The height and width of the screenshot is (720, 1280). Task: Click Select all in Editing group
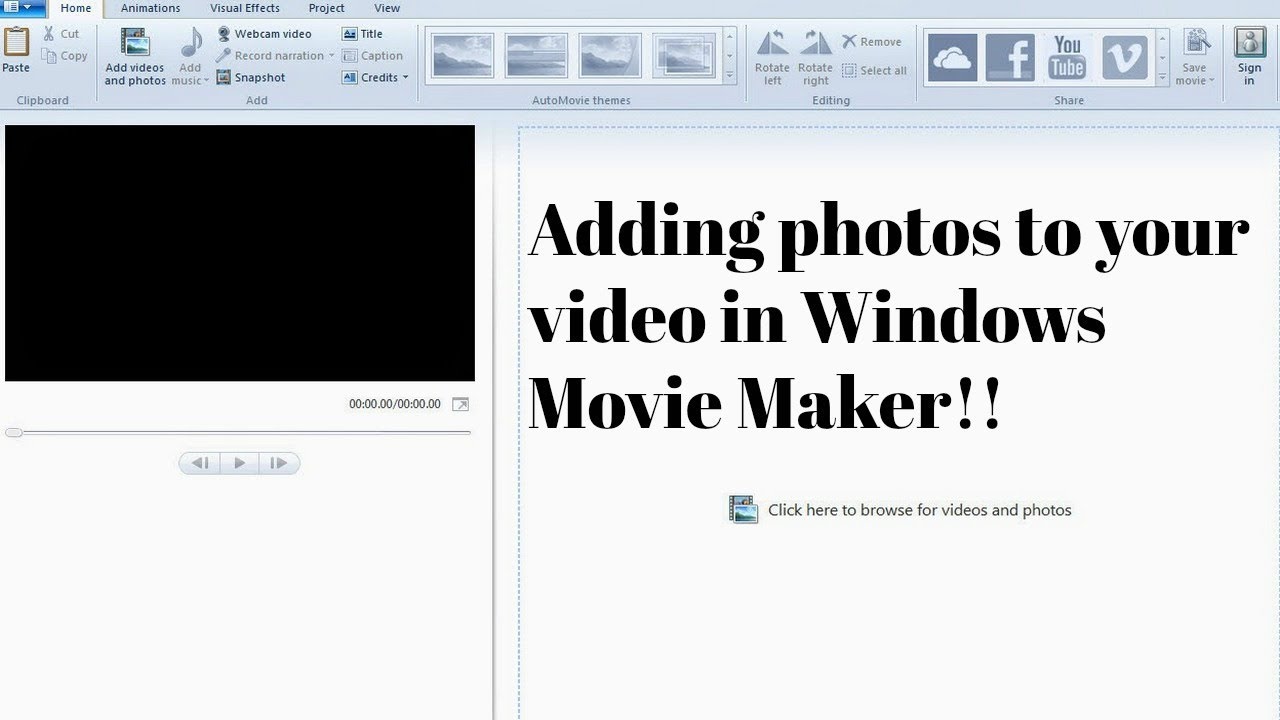click(875, 70)
